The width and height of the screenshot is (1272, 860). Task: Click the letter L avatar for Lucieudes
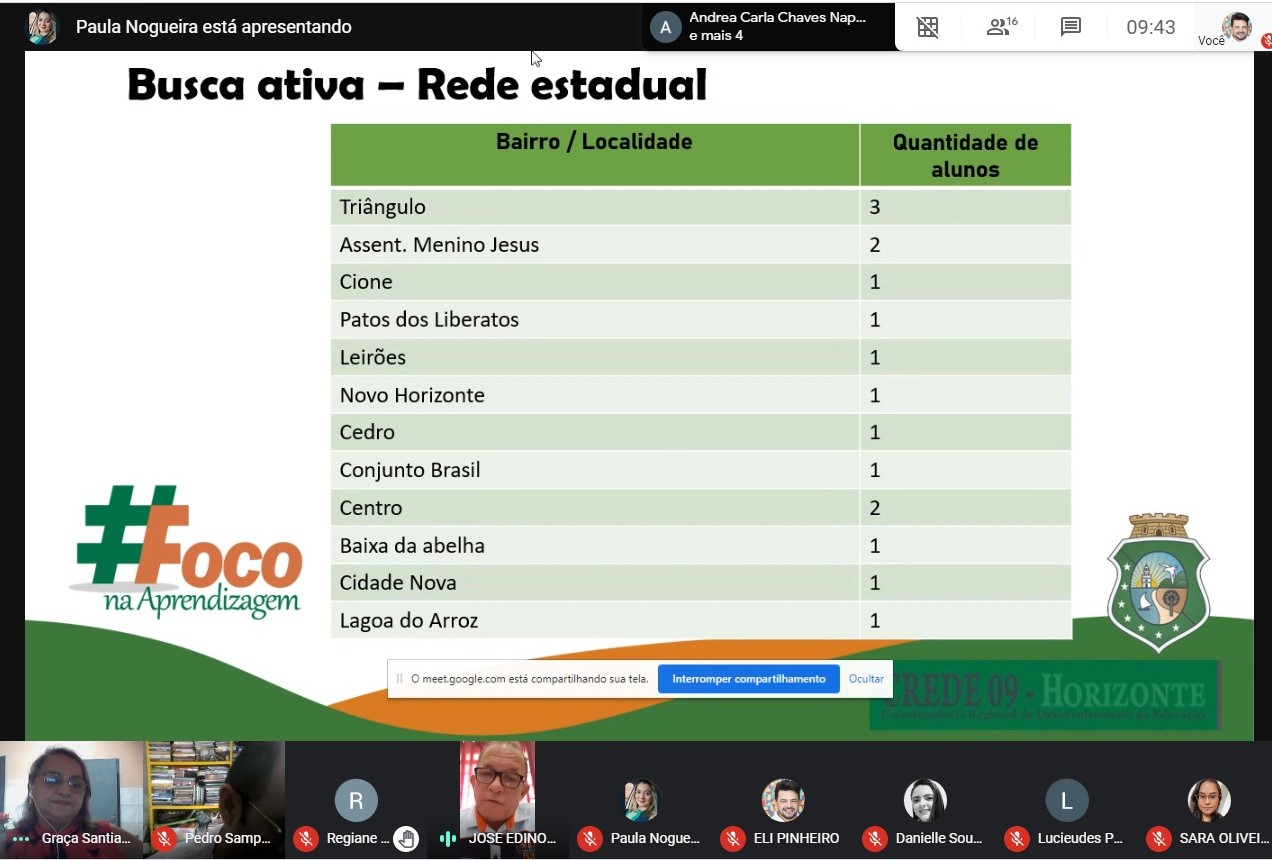(1066, 800)
